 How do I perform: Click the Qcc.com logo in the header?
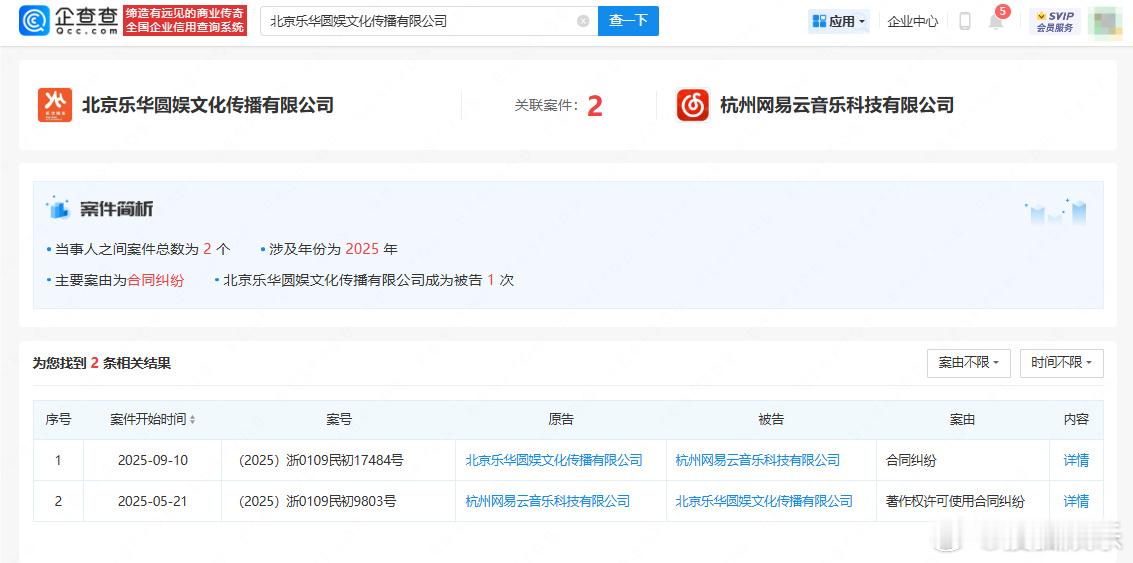(68, 21)
